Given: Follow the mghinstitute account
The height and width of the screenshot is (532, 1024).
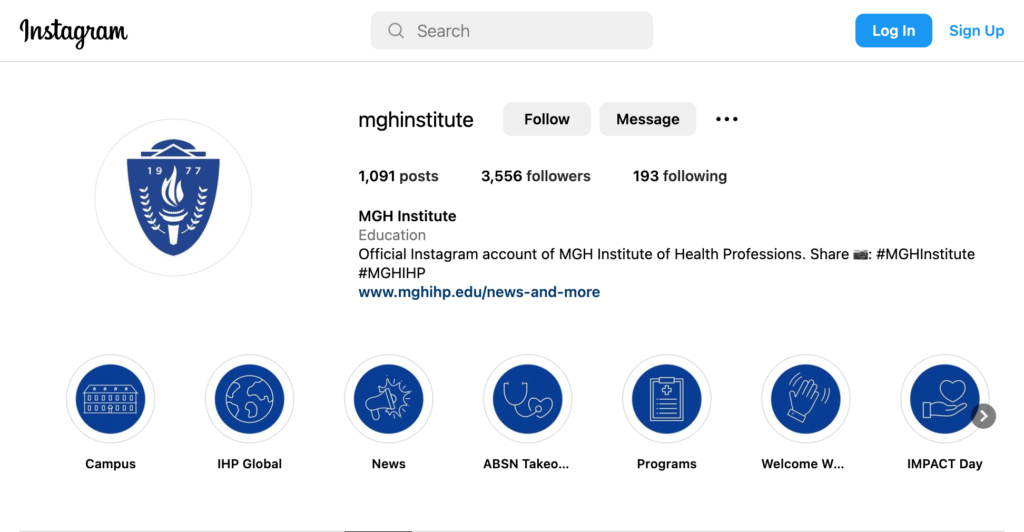Looking at the screenshot, I should tap(547, 119).
